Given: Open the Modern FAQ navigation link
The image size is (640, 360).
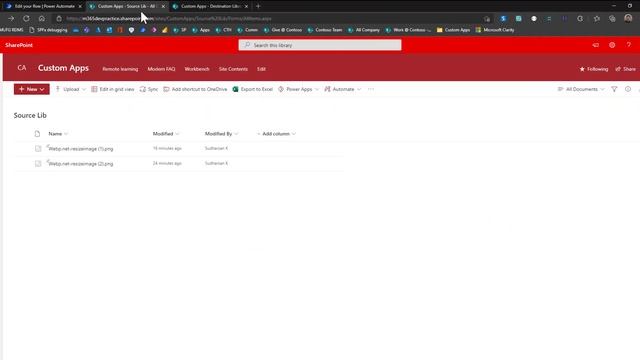Looking at the screenshot, I should [x=161, y=69].
